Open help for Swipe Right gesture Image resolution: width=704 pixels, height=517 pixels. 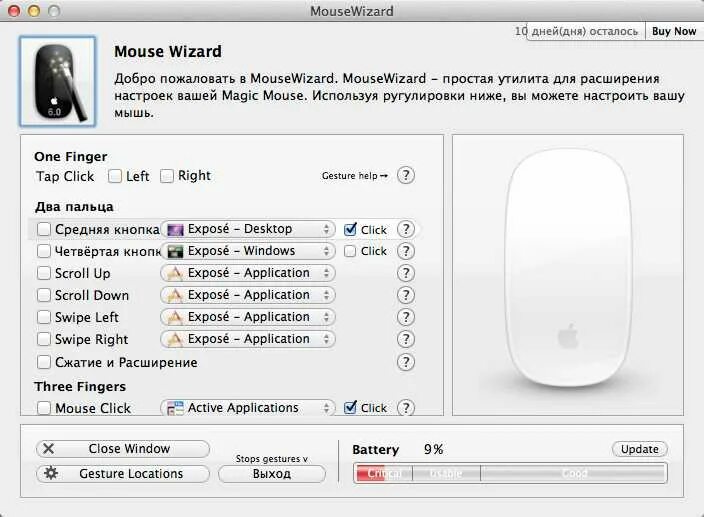[x=406, y=339]
